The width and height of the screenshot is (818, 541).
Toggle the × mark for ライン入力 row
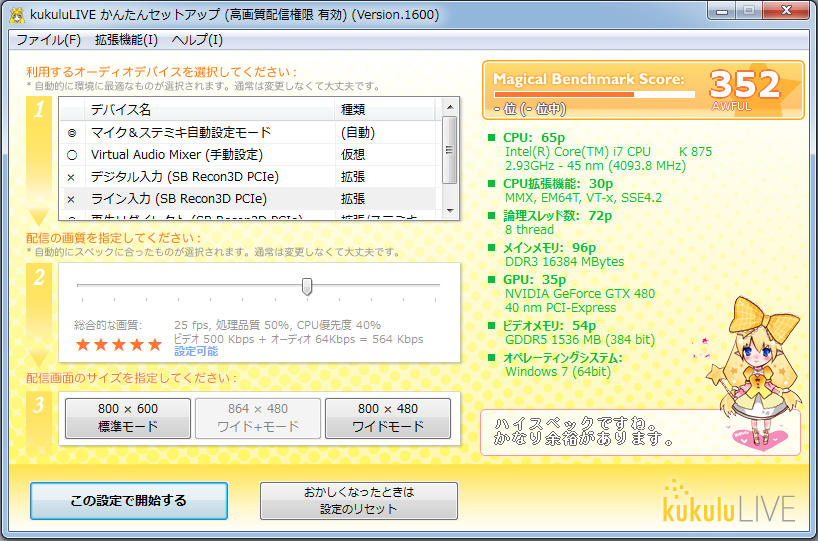click(71, 199)
